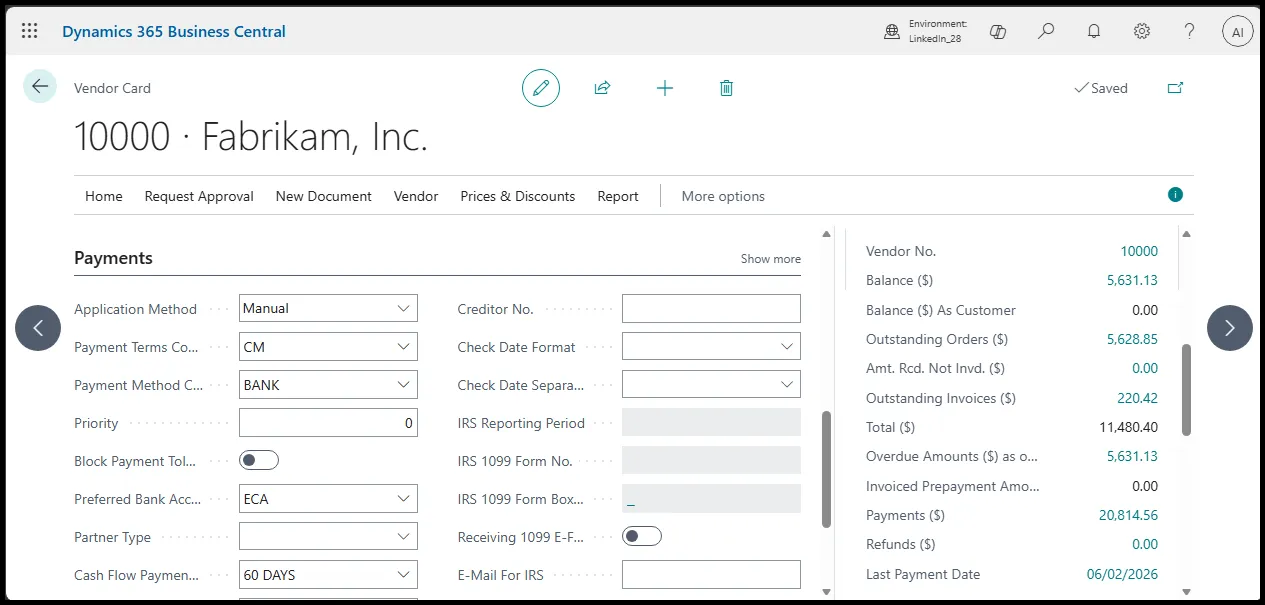
Task: Open the Outstanding Orders value 5,628.85
Action: pyautogui.click(x=1132, y=339)
